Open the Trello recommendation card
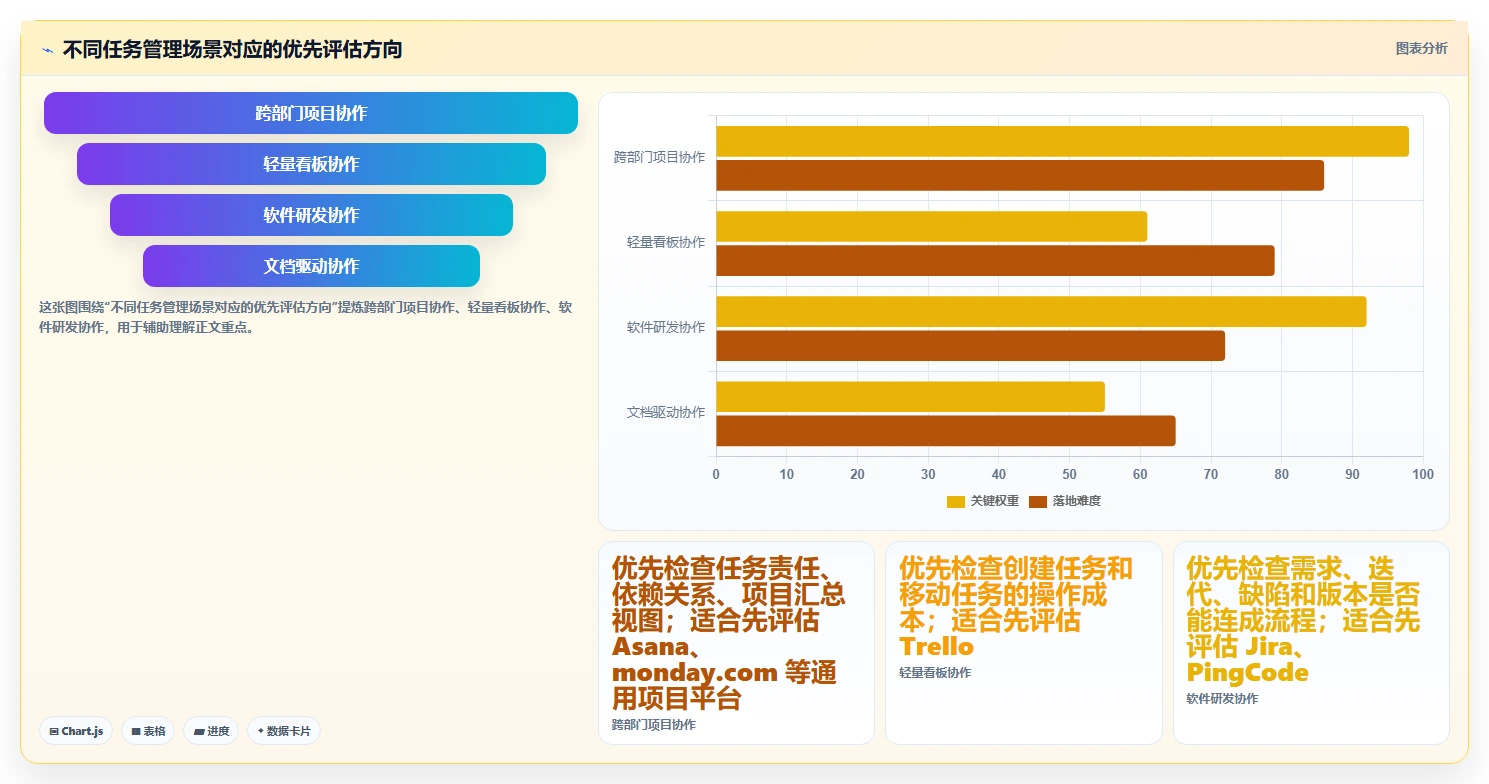Screen dimensions: 1489x784 coord(1023,643)
